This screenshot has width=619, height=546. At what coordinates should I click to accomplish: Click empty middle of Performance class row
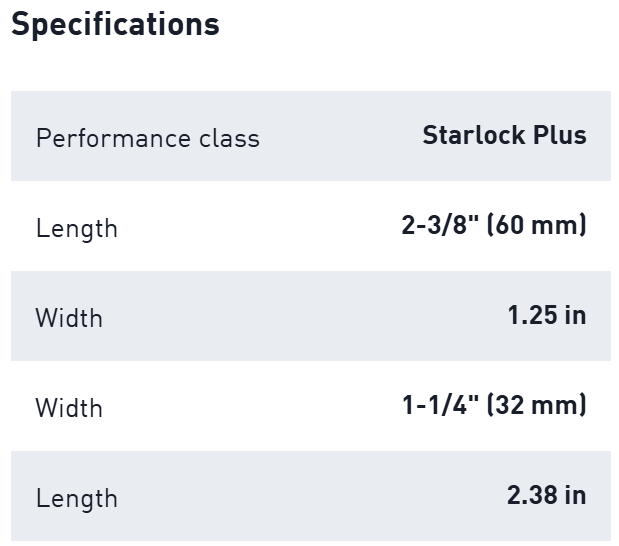[340, 136]
